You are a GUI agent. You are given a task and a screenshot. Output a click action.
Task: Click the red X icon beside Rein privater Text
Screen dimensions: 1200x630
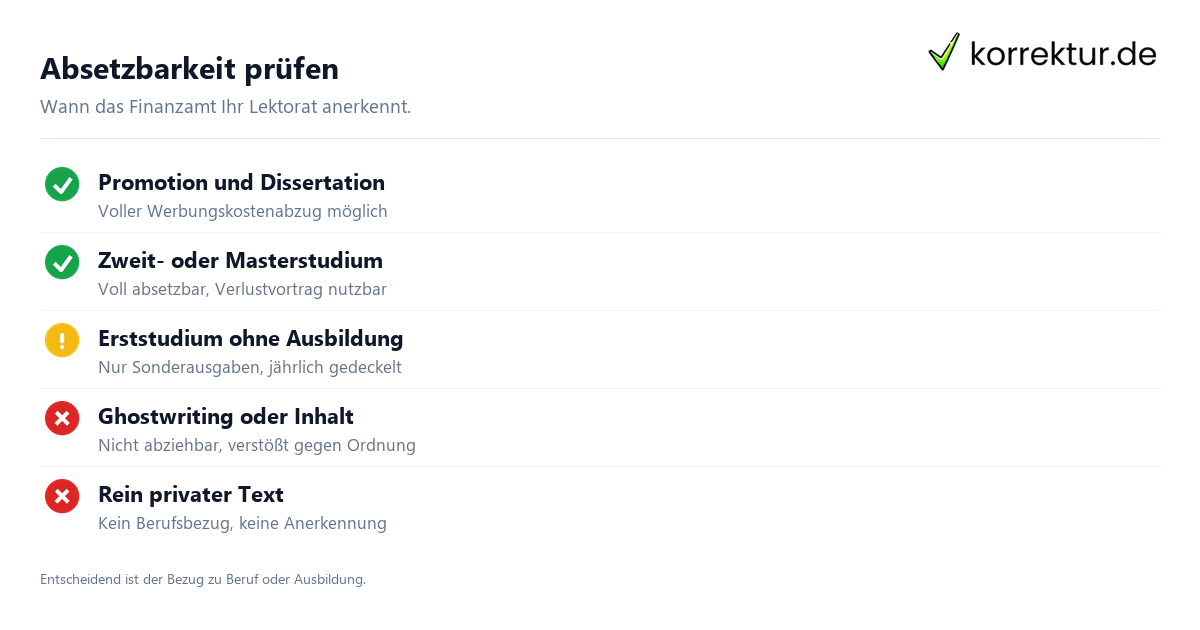pyautogui.click(x=62, y=496)
